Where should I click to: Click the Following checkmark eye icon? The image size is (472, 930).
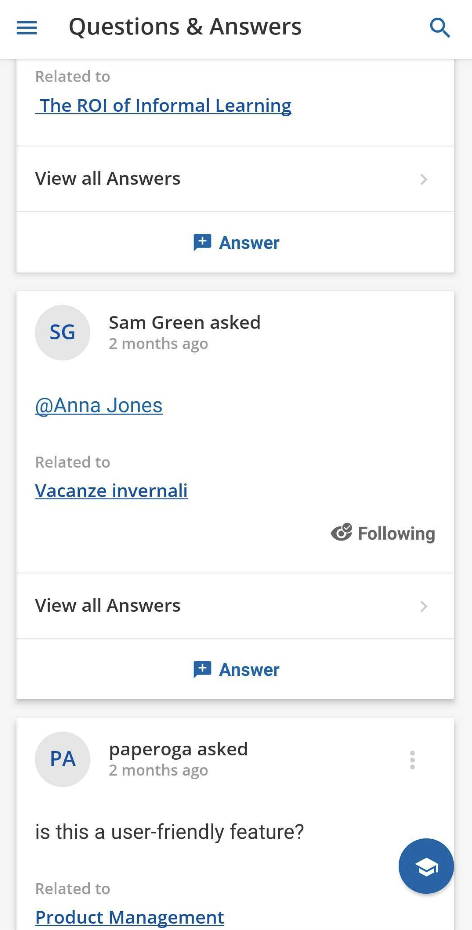[x=342, y=533]
